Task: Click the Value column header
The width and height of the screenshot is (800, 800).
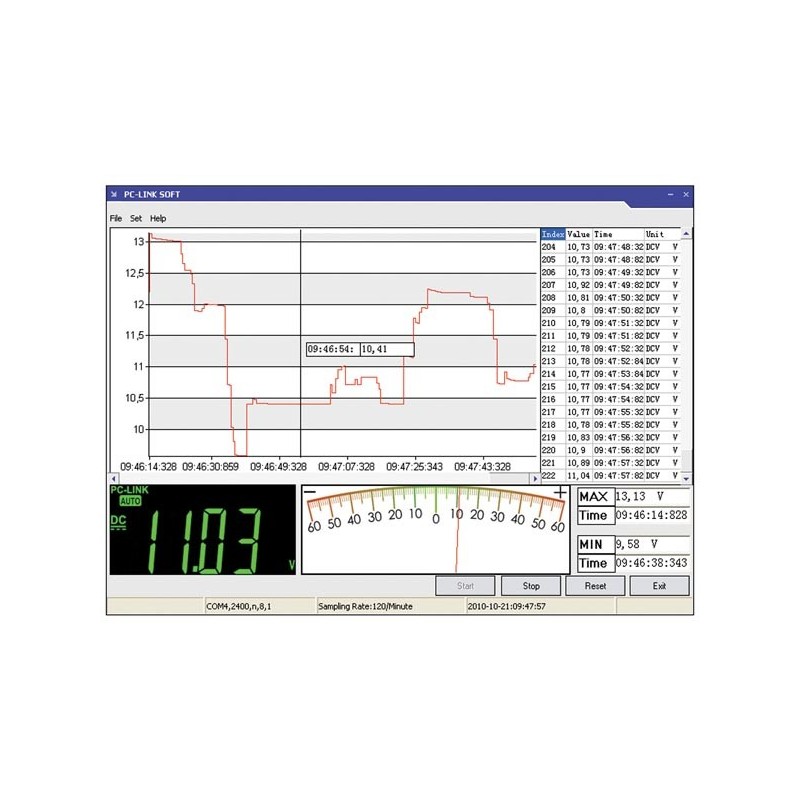Action: 579,234
